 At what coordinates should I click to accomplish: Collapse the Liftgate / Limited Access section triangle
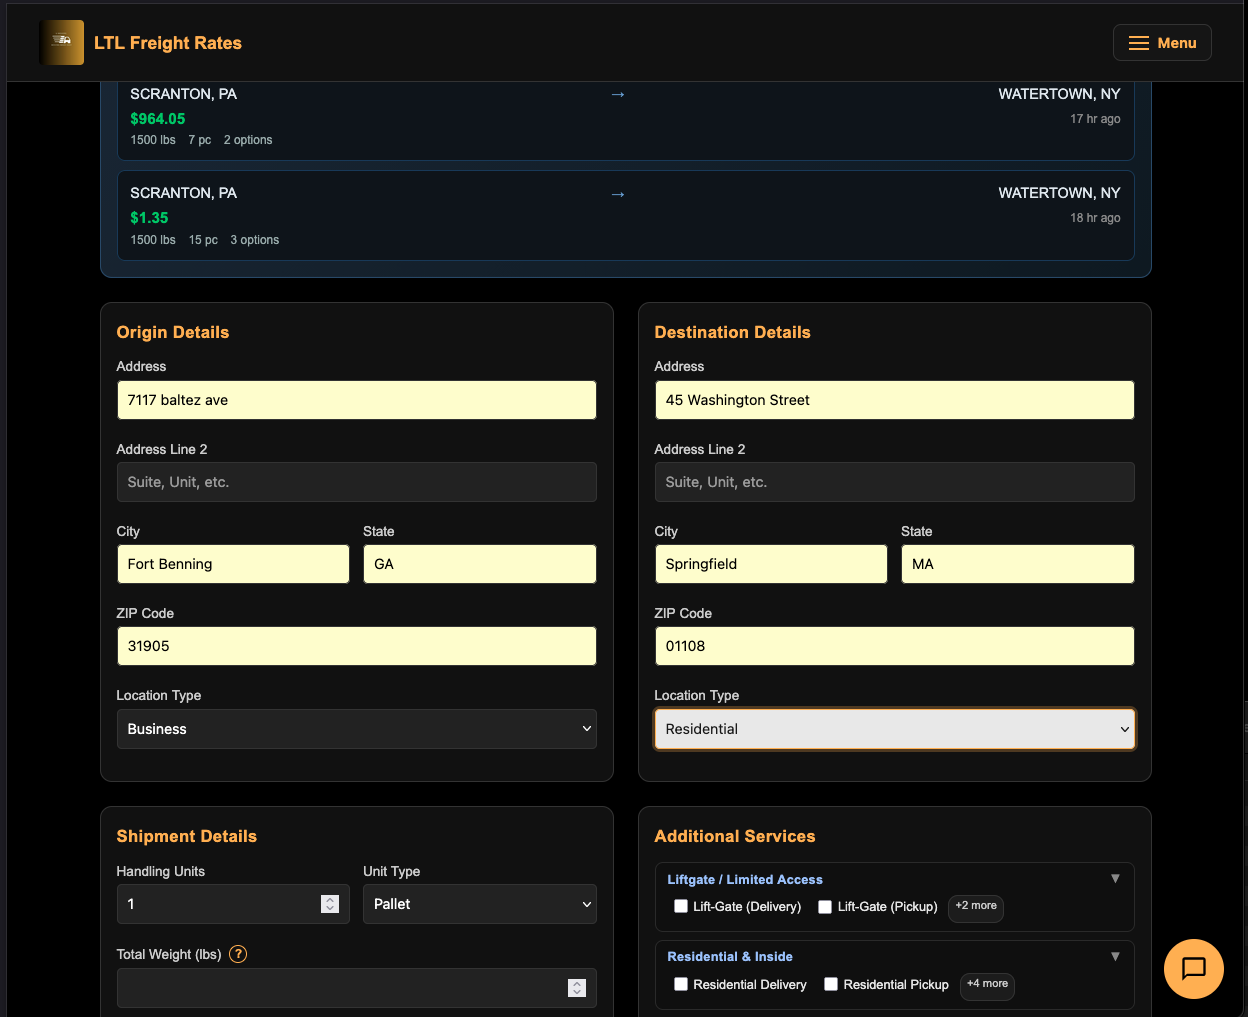tap(1115, 879)
